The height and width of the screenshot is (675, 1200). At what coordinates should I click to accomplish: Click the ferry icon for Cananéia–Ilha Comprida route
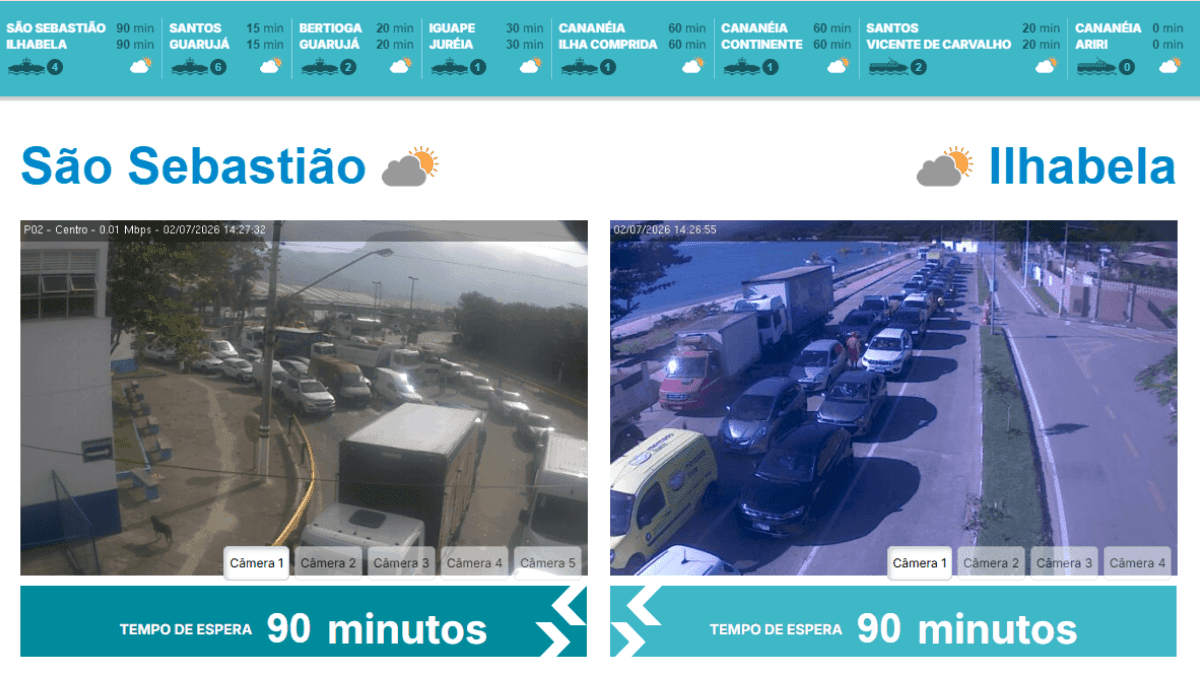[x=580, y=67]
